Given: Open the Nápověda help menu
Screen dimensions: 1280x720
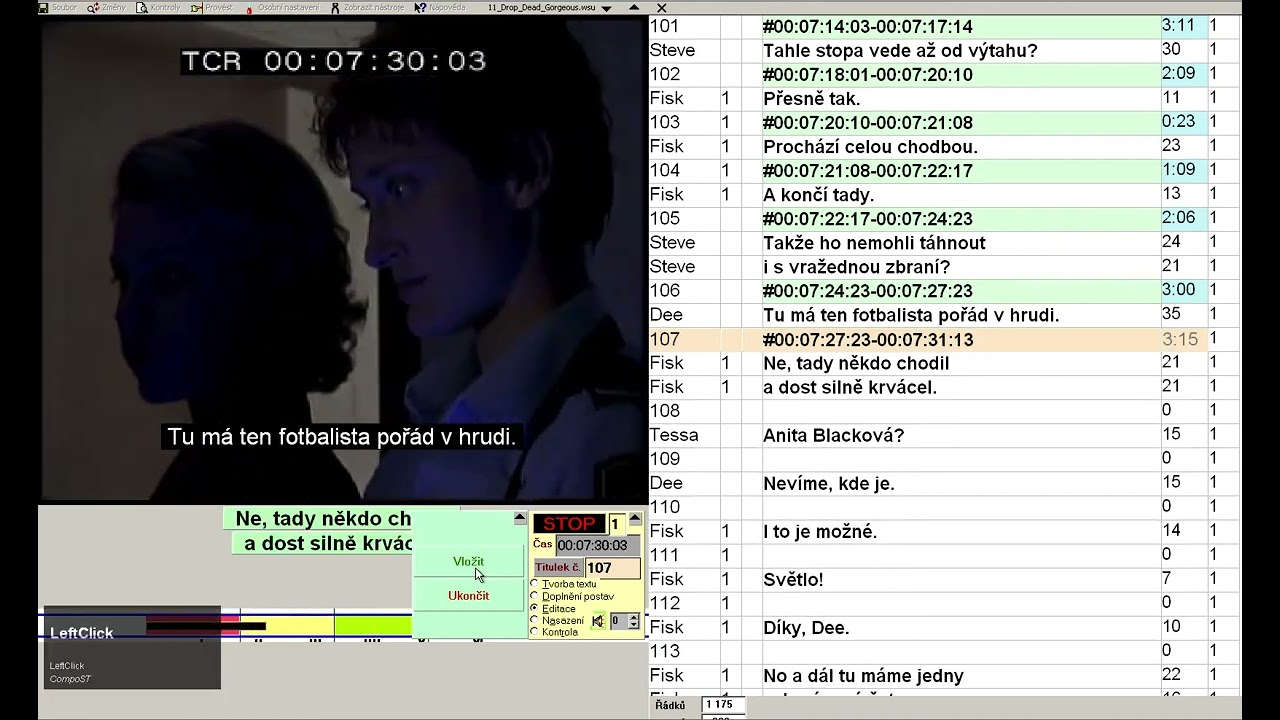Looking at the screenshot, I should point(441,7).
